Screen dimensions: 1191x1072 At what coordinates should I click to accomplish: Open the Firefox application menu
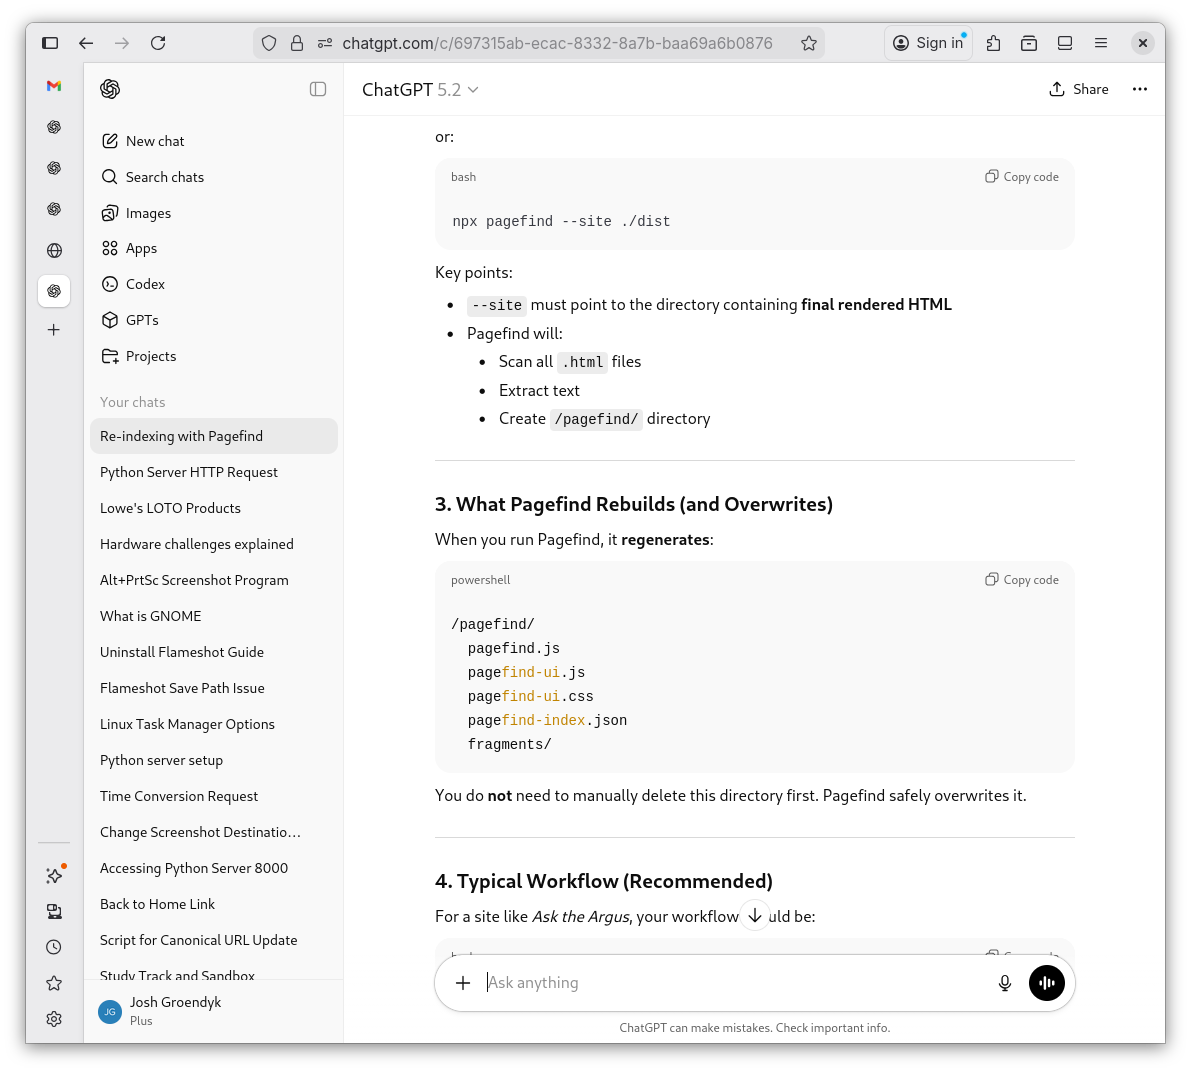[x=1100, y=43]
